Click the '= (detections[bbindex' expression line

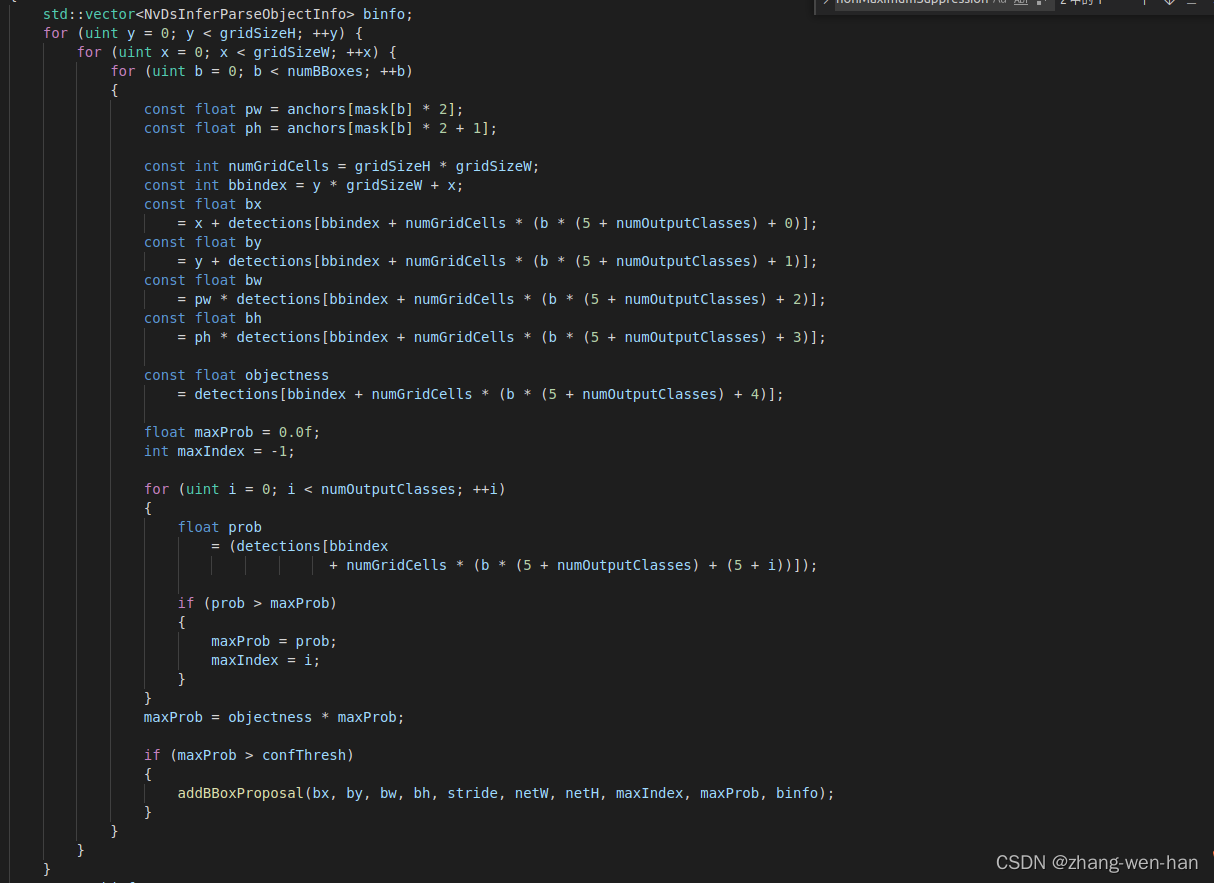tap(300, 546)
